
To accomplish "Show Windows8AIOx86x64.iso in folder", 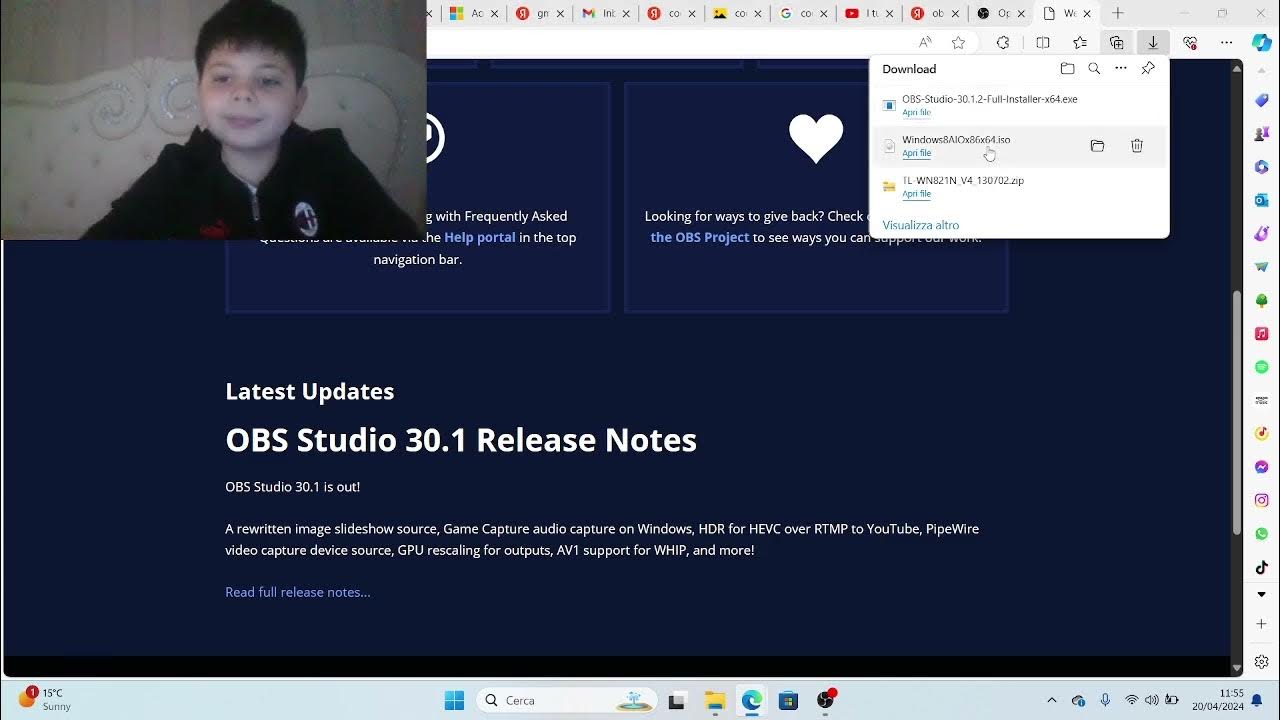I will [x=1097, y=146].
